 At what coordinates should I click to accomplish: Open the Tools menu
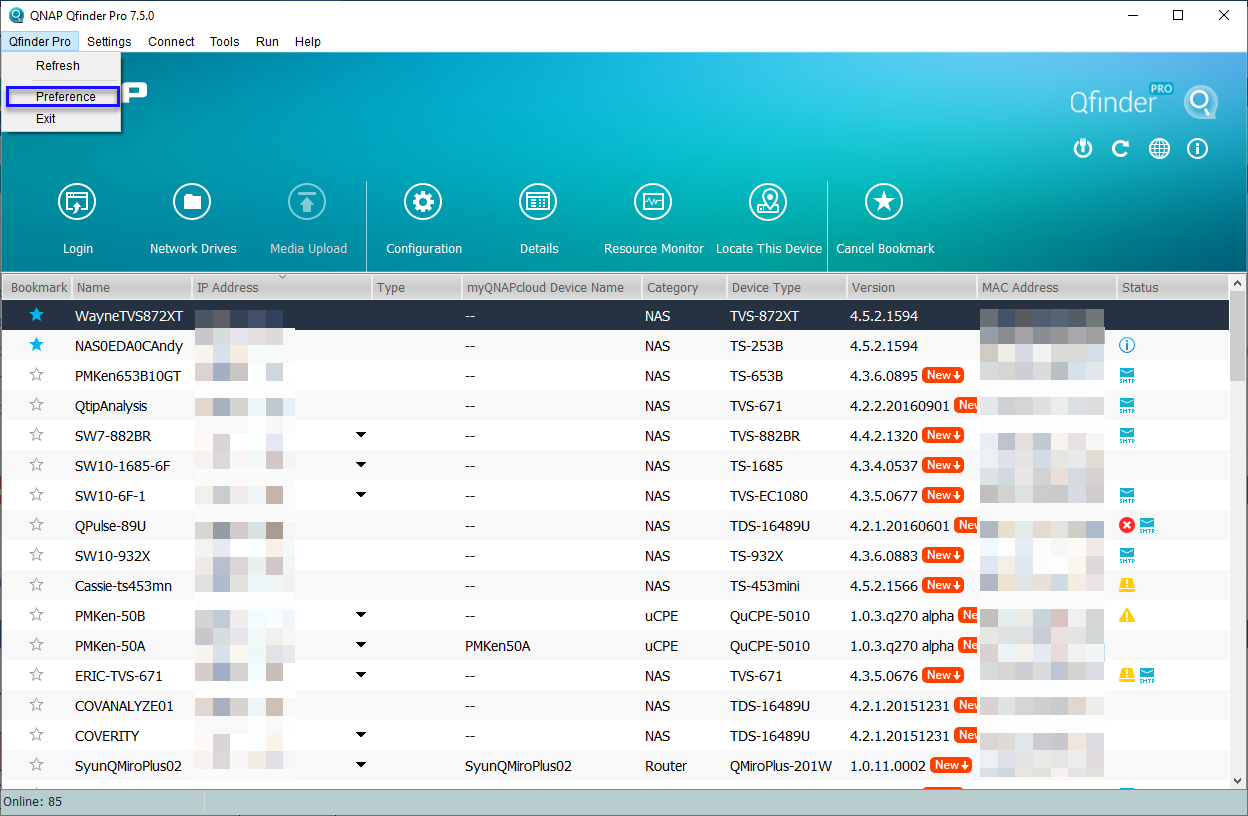coord(224,42)
